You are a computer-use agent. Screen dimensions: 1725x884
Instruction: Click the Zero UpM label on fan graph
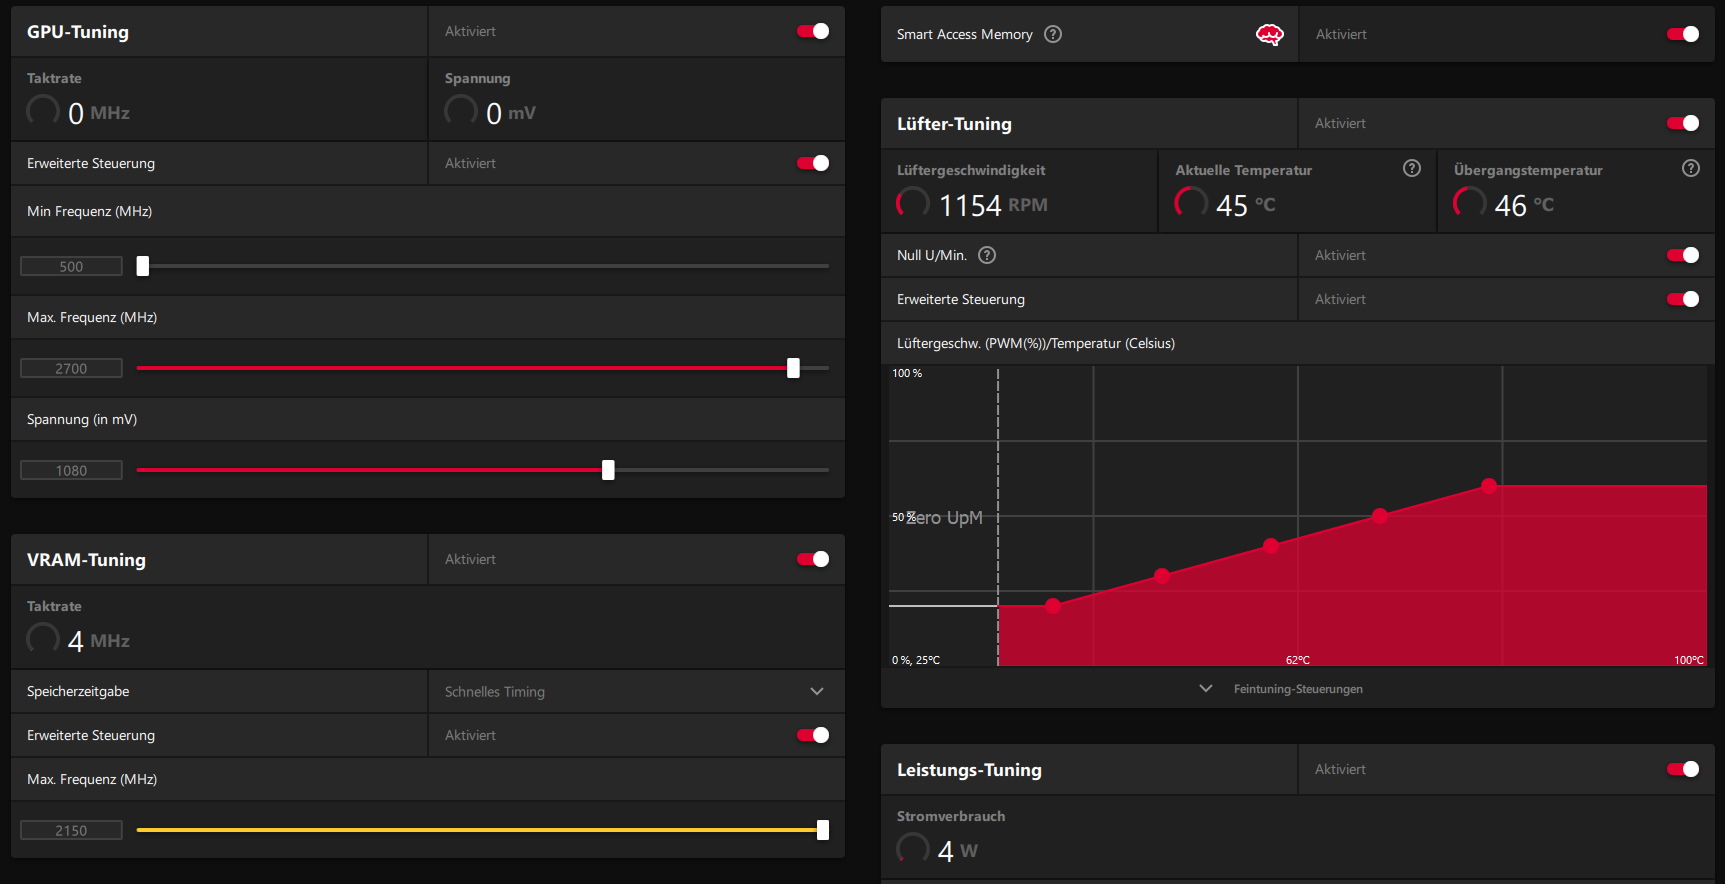pos(945,518)
